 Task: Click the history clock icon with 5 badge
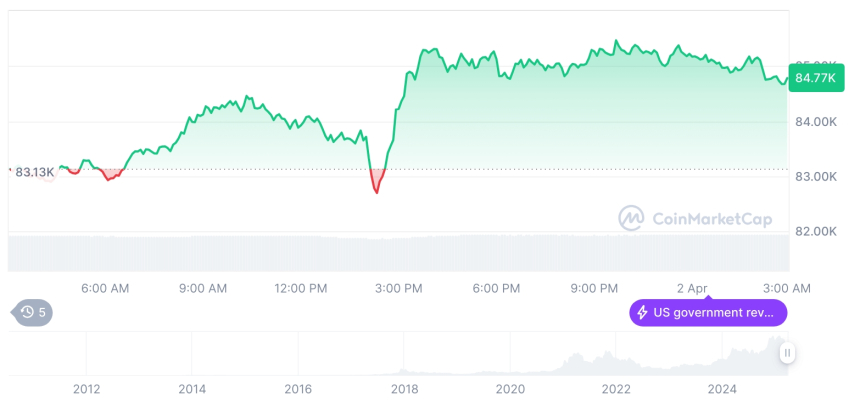pos(32,313)
